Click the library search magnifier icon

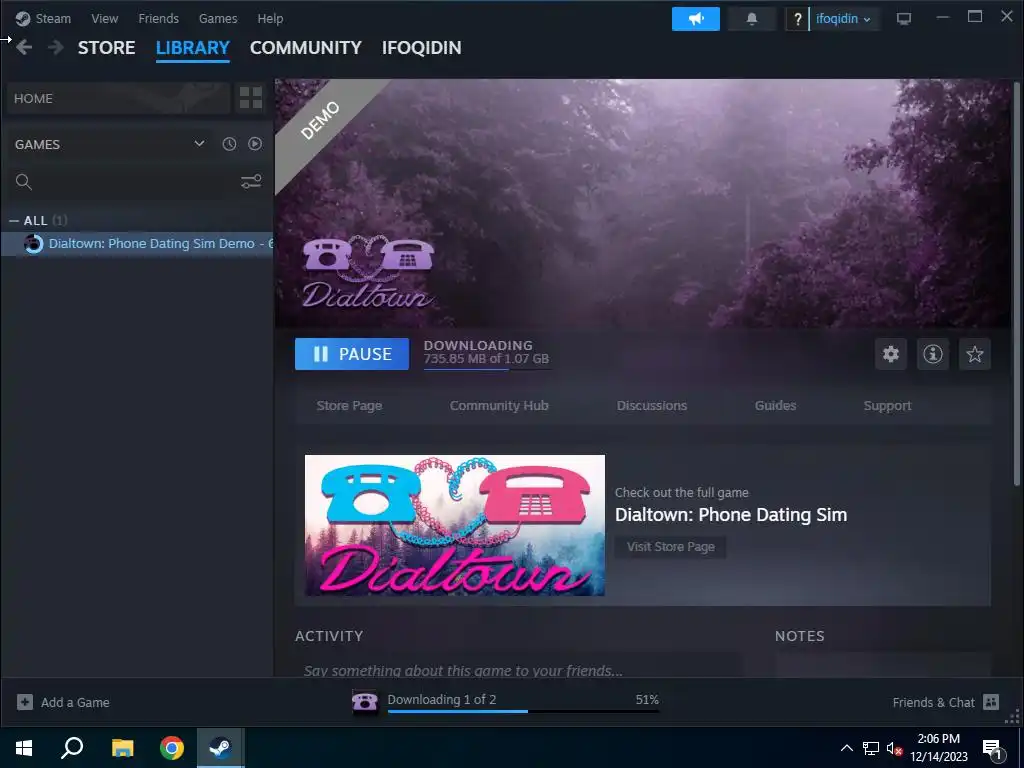click(x=24, y=182)
